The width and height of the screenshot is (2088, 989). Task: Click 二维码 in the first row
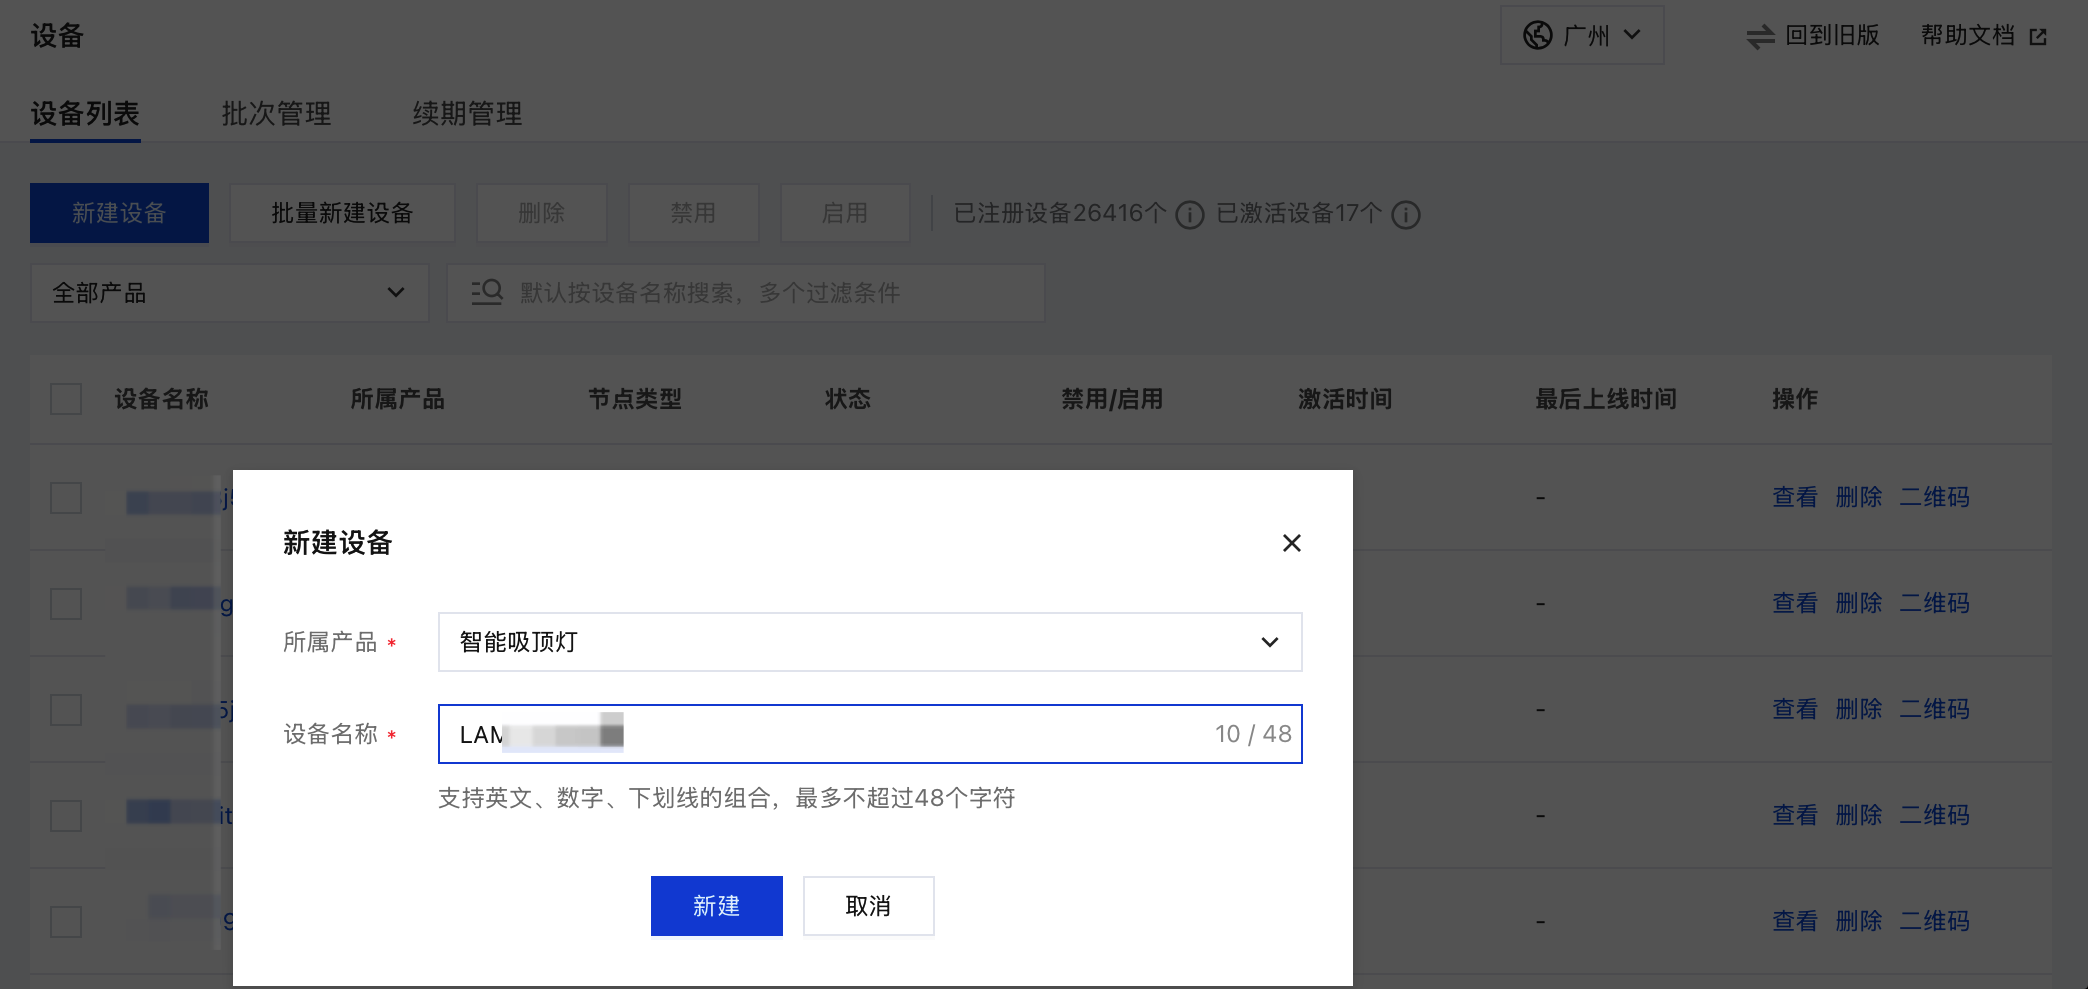(1934, 498)
